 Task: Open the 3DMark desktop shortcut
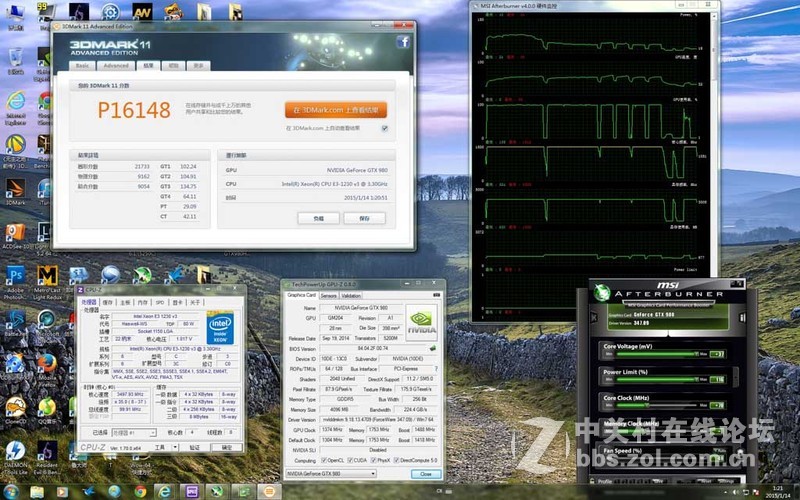tap(15, 188)
